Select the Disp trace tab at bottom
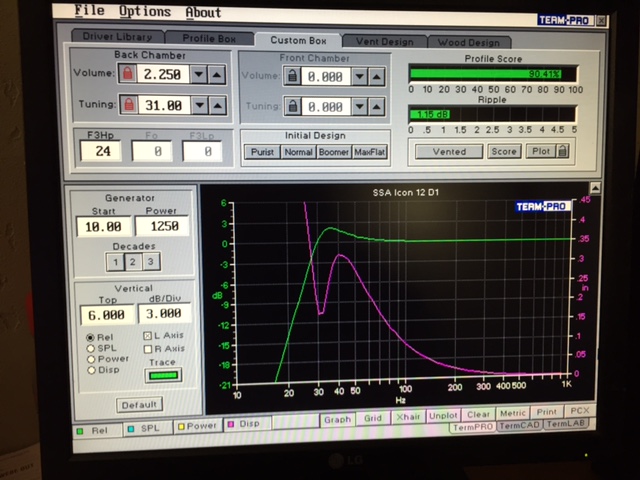The width and height of the screenshot is (640, 480). click(247, 424)
